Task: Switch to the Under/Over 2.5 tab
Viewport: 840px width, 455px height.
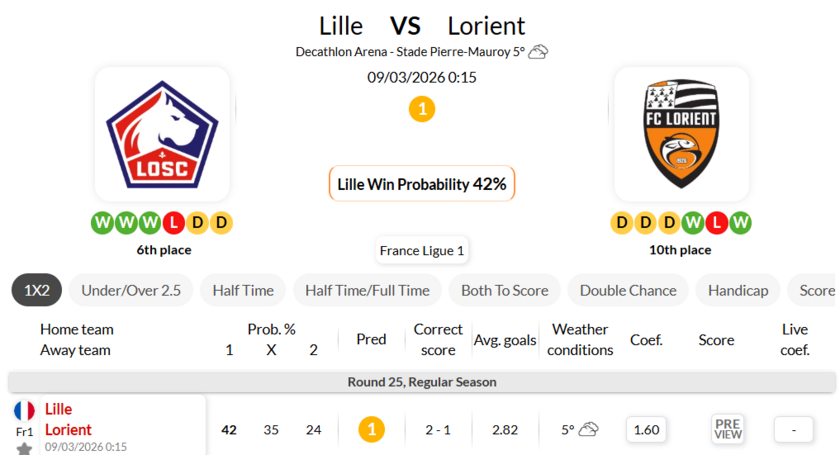Action: coord(131,290)
